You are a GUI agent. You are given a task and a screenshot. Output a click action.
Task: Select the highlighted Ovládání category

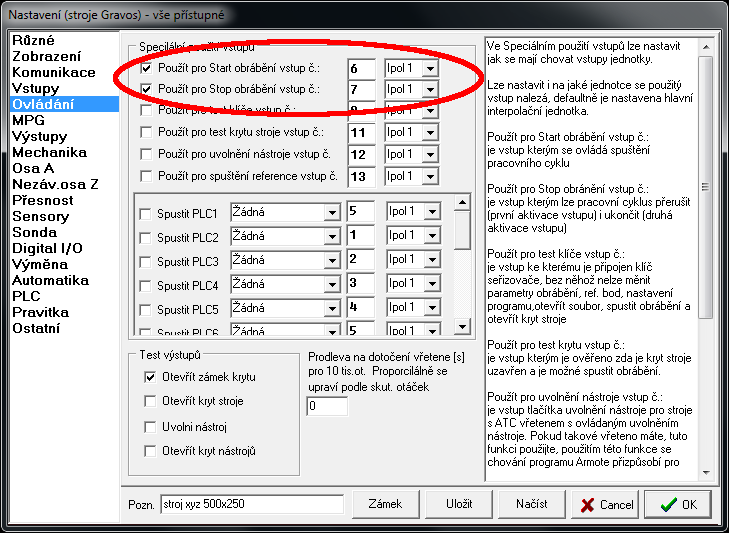pos(64,104)
